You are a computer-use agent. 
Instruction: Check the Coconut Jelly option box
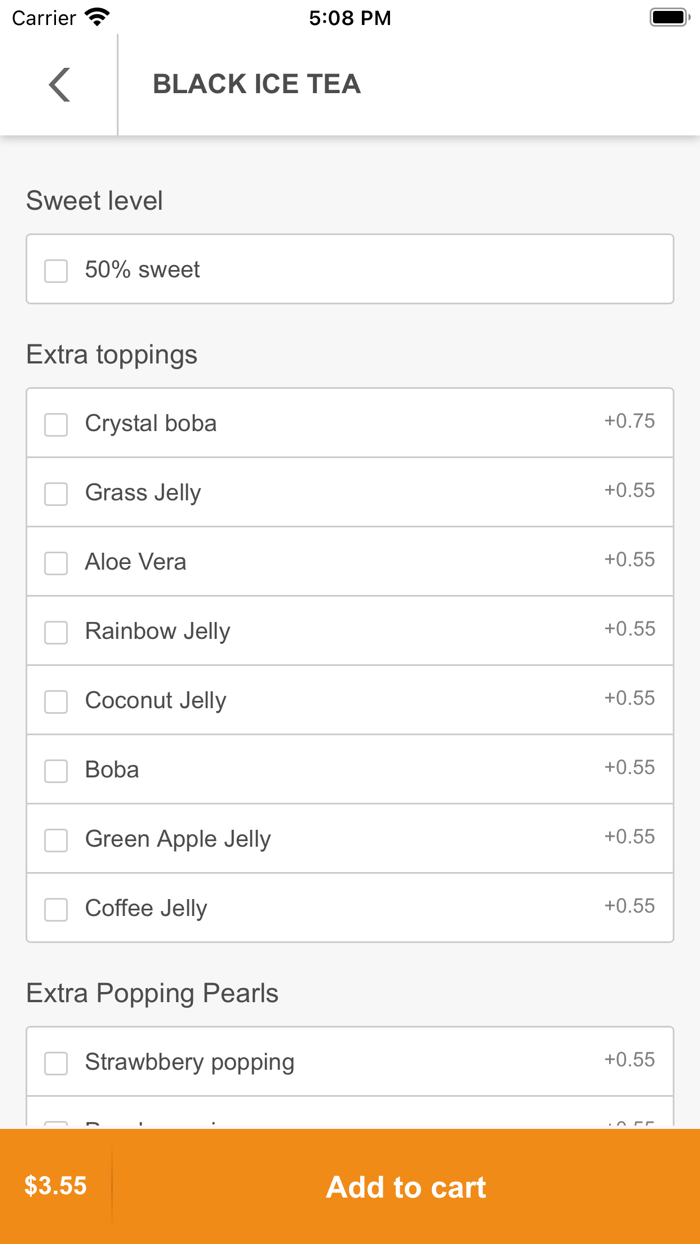click(x=56, y=702)
